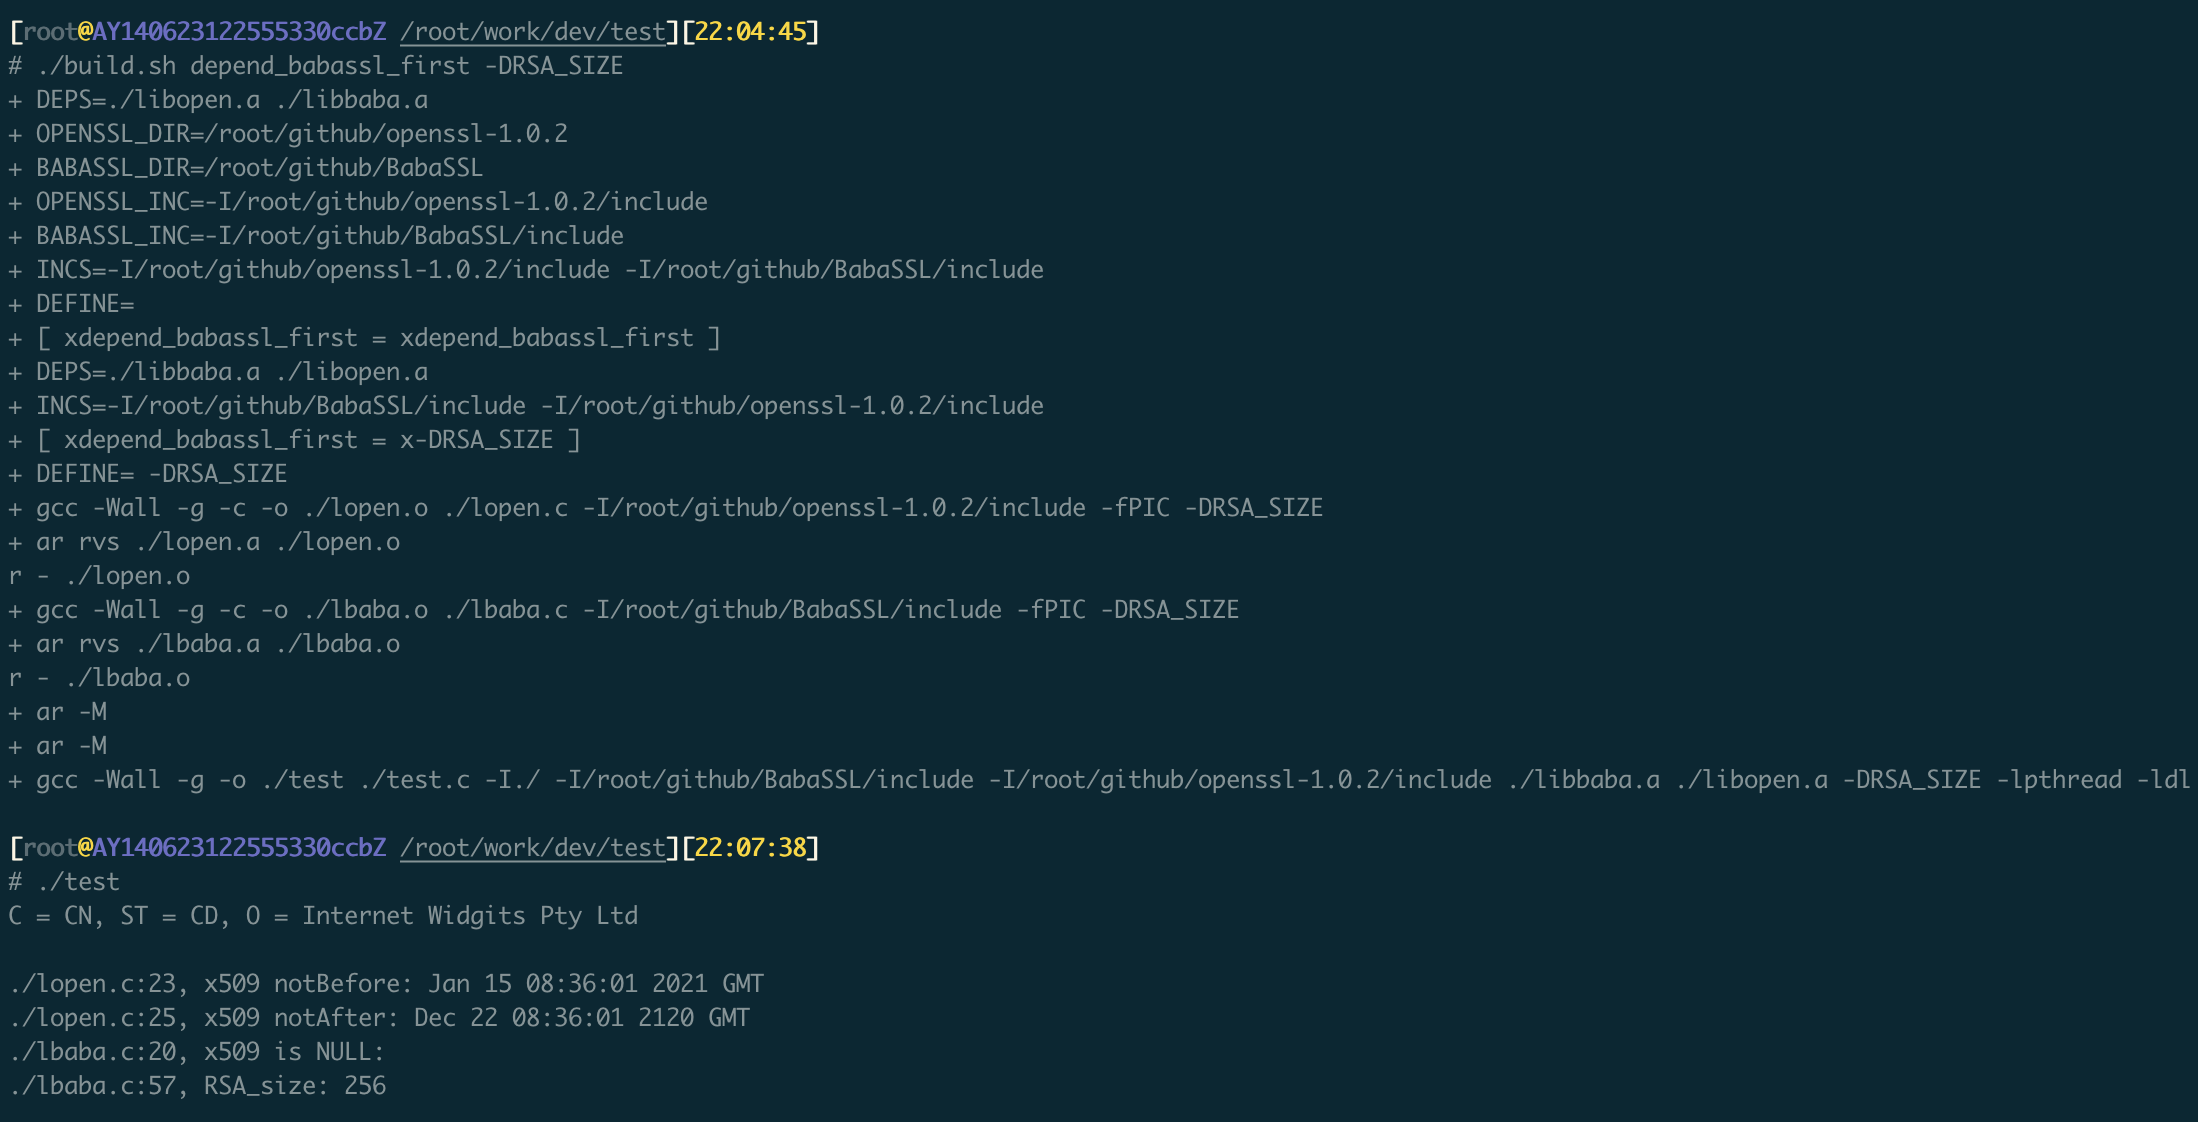Click the underlined path beside the 22:07:38 timestamp
This screenshot has height=1122, width=2198.
(x=533, y=848)
